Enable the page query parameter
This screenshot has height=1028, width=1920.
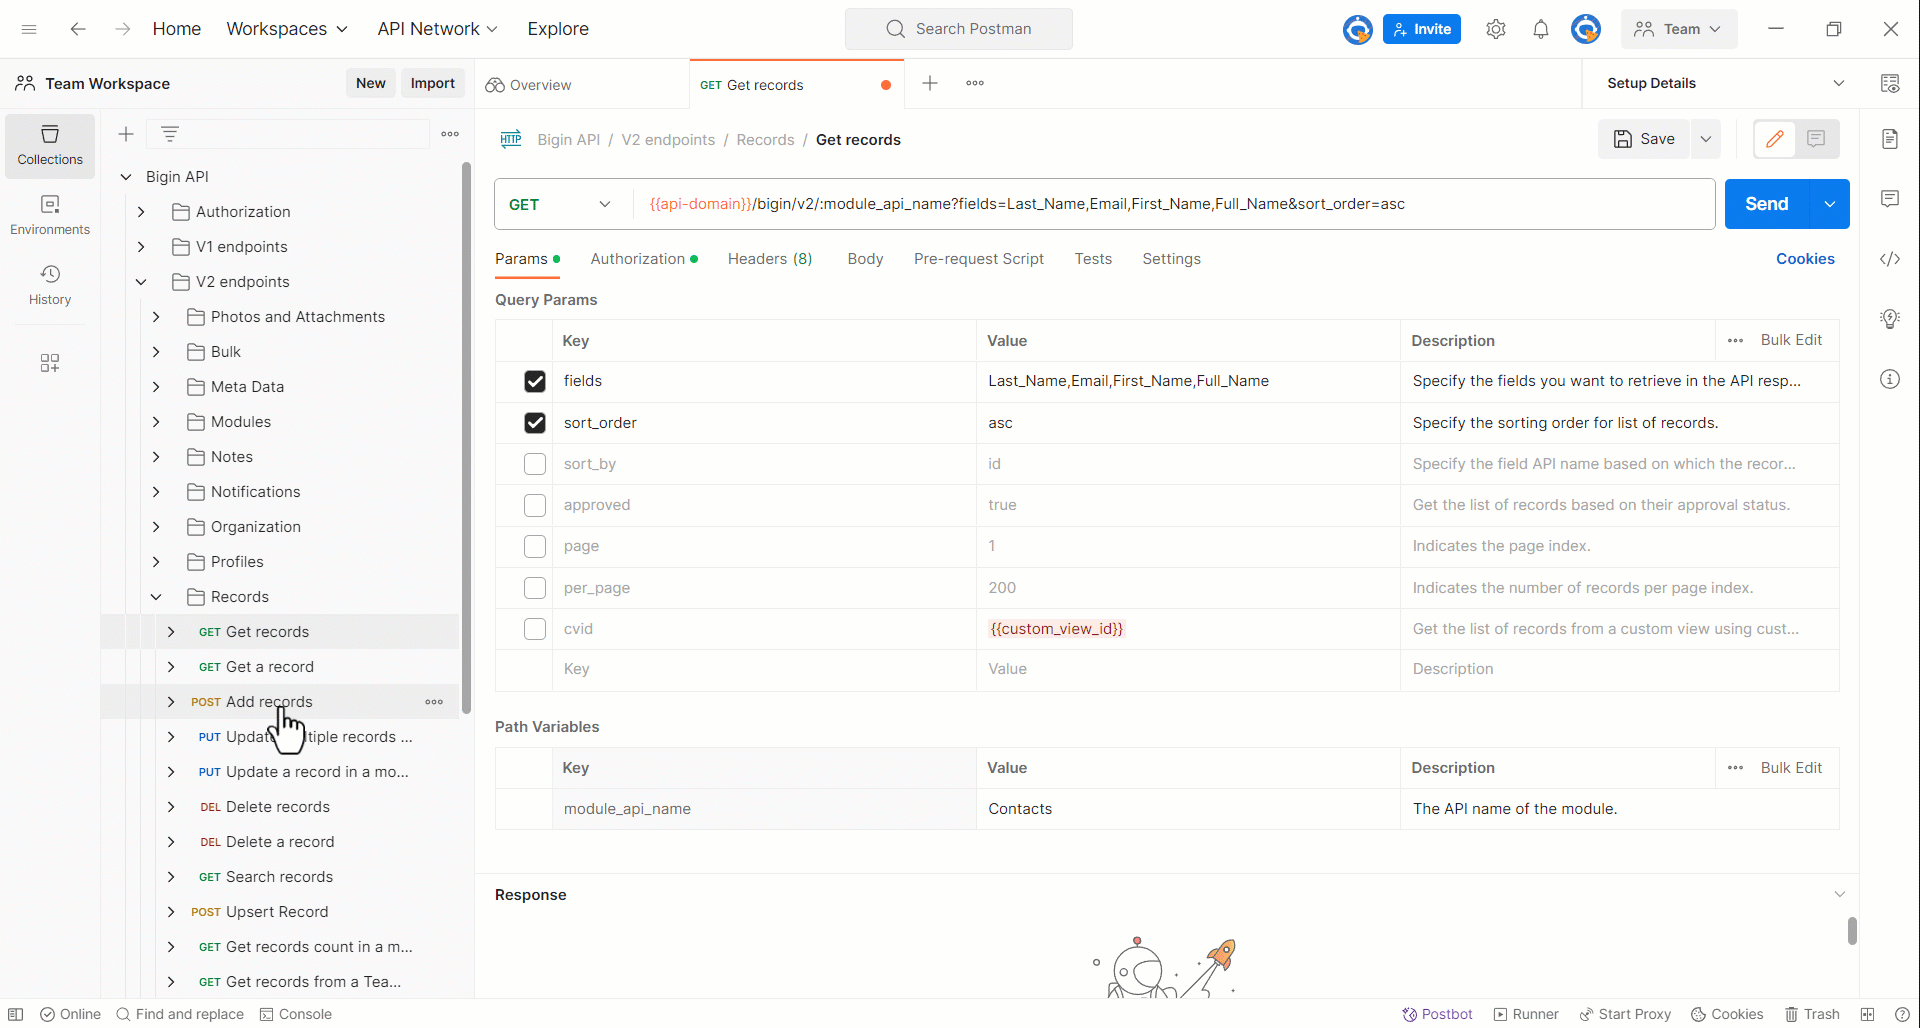pos(535,546)
